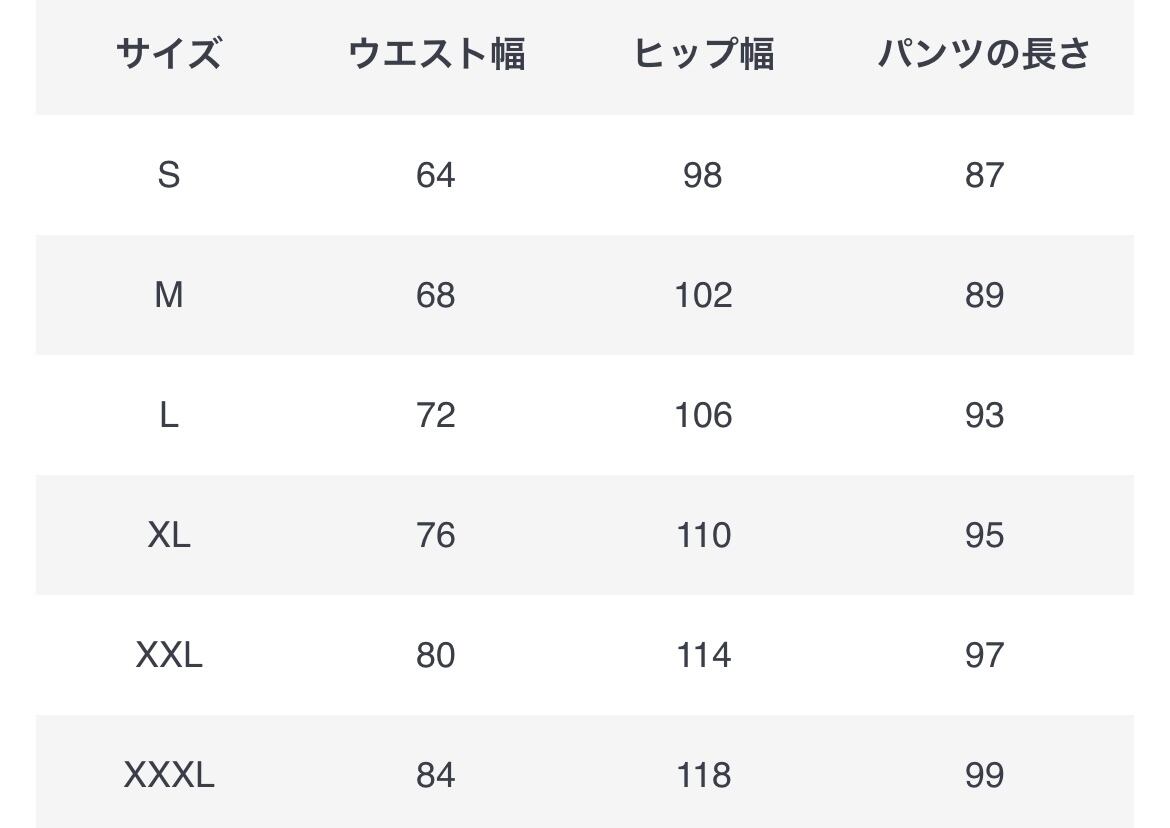The width and height of the screenshot is (1170, 828).
Task: Click pants length value 87
Action: coord(984,175)
